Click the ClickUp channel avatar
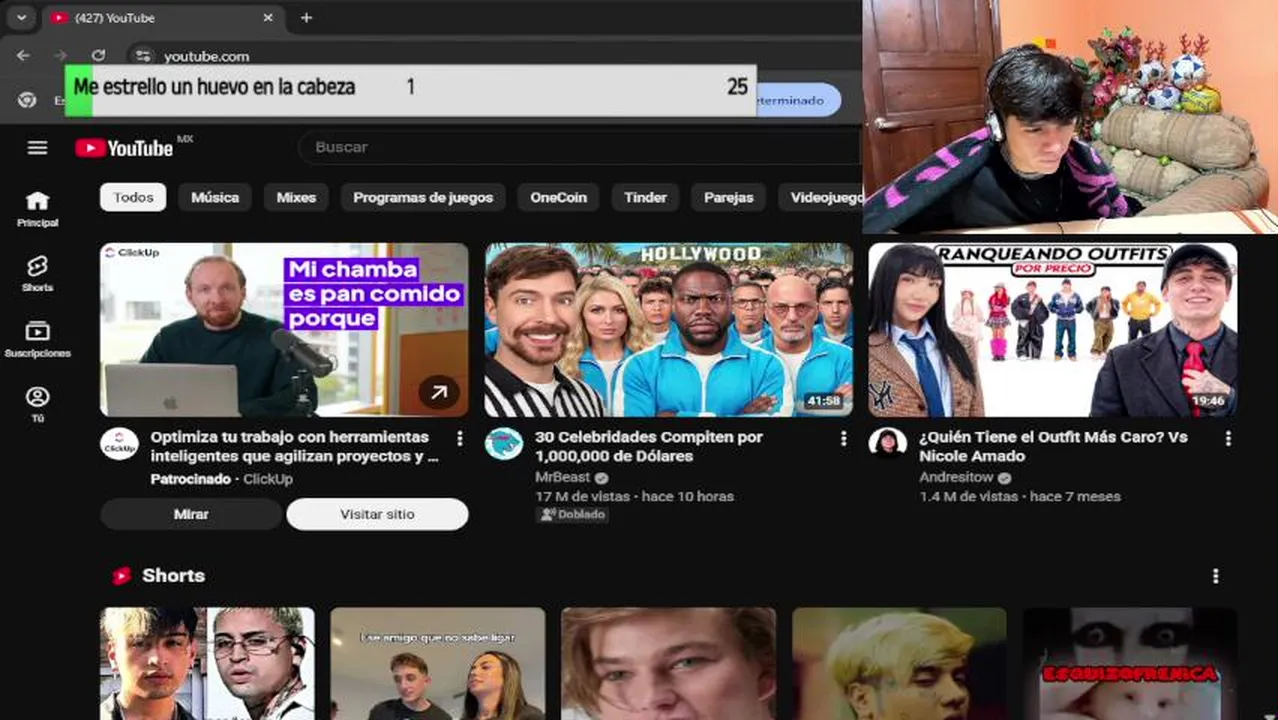This screenshot has height=720, width=1278. [119, 444]
